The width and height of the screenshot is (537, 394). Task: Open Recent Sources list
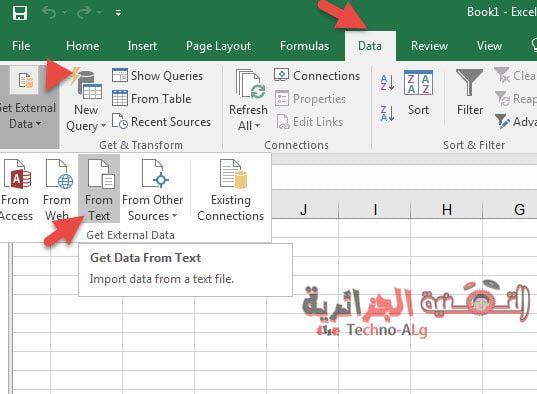point(161,122)
